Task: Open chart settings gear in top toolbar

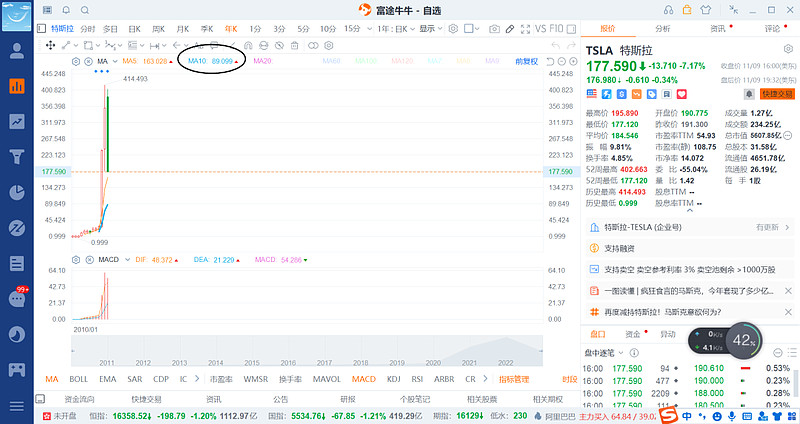Action: tap(453, 29)
